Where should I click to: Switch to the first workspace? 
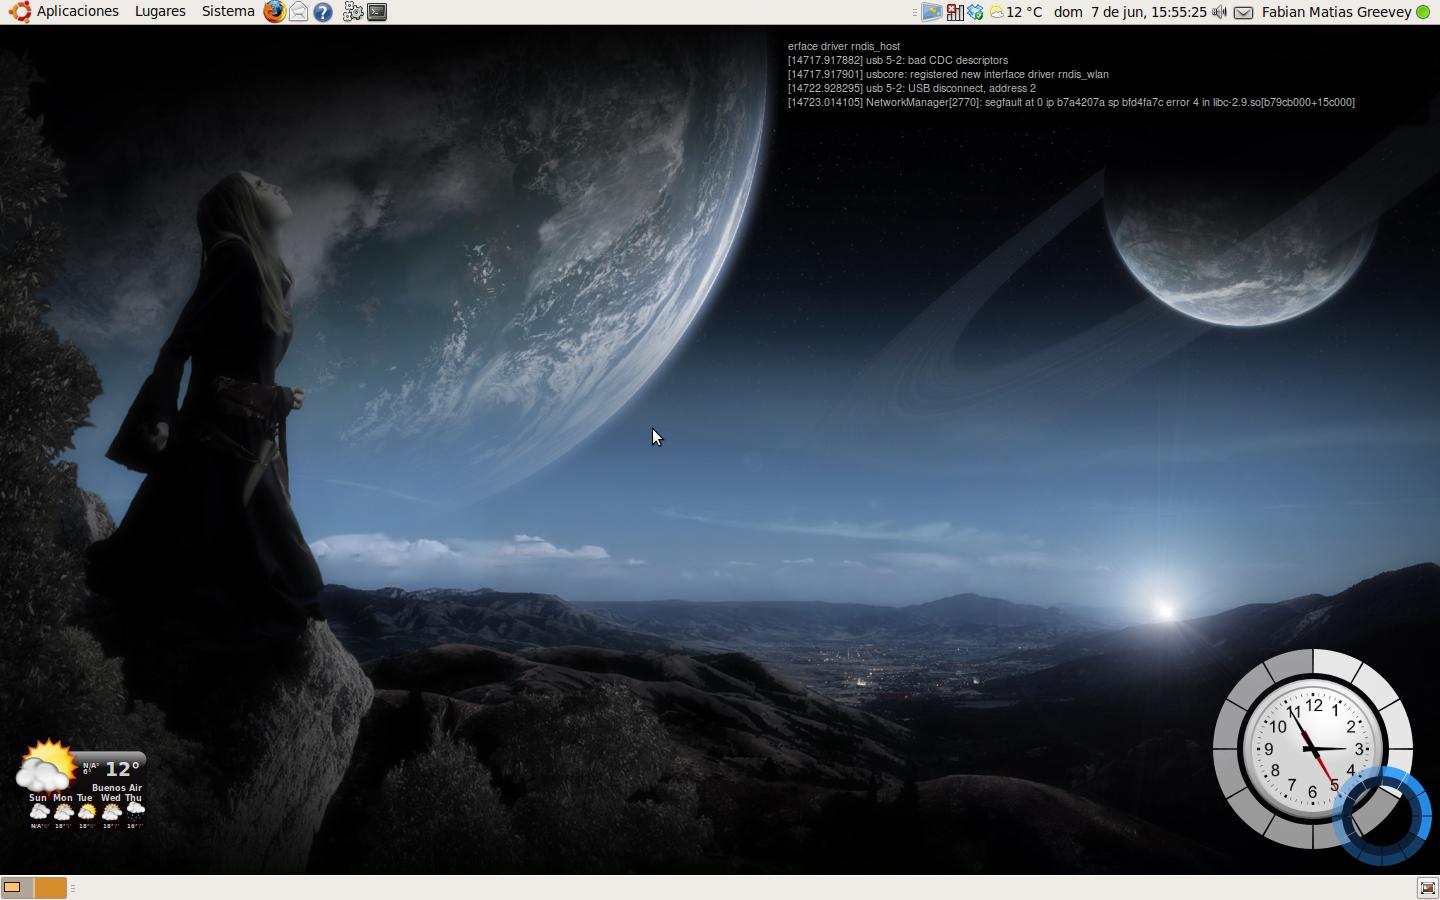pos(17,887)
